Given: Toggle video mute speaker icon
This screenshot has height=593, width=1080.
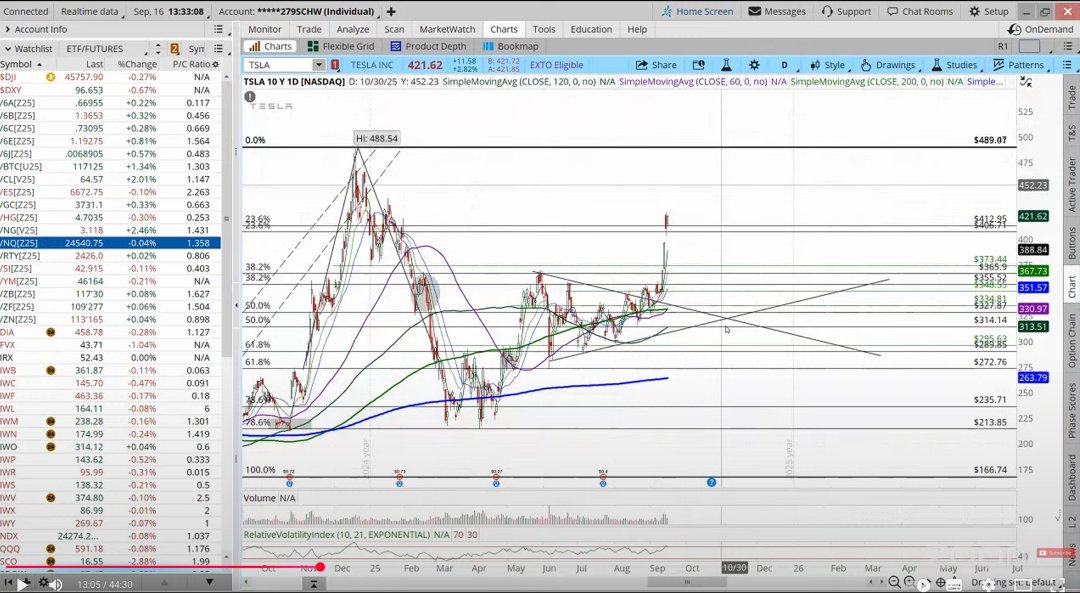Looking at the screenshot, I should (56, 584).
